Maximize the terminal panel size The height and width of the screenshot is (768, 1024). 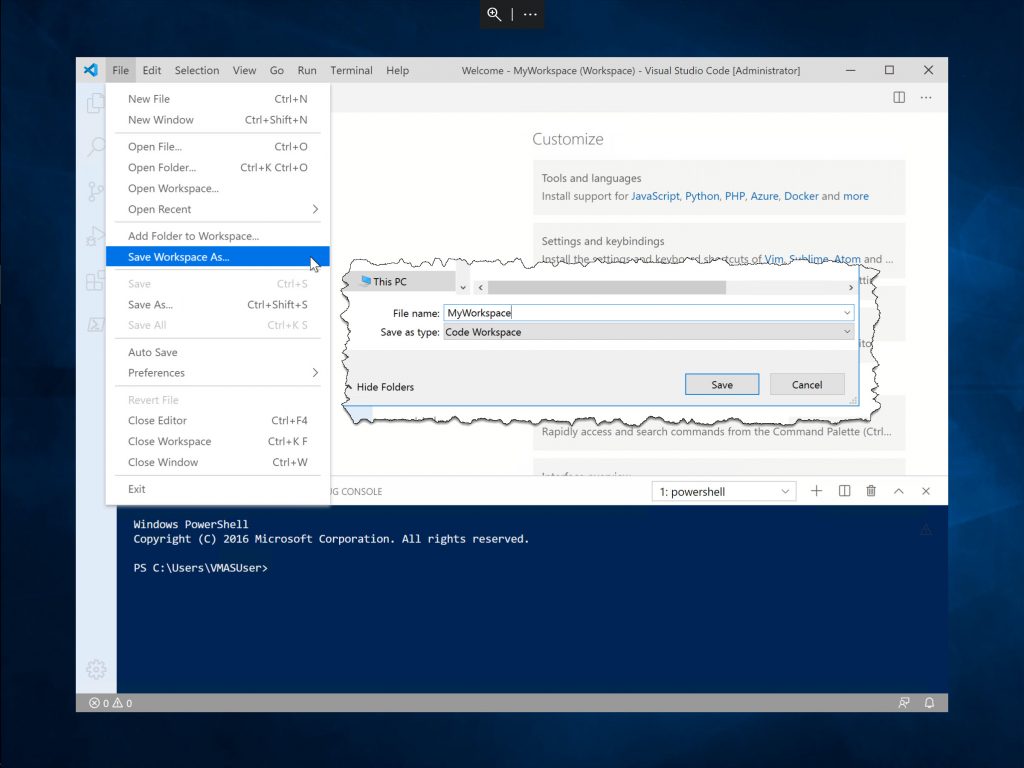(899, 491)
